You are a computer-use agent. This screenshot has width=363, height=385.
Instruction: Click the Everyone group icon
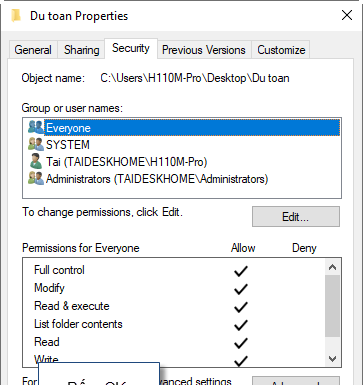tap(36, 127)
